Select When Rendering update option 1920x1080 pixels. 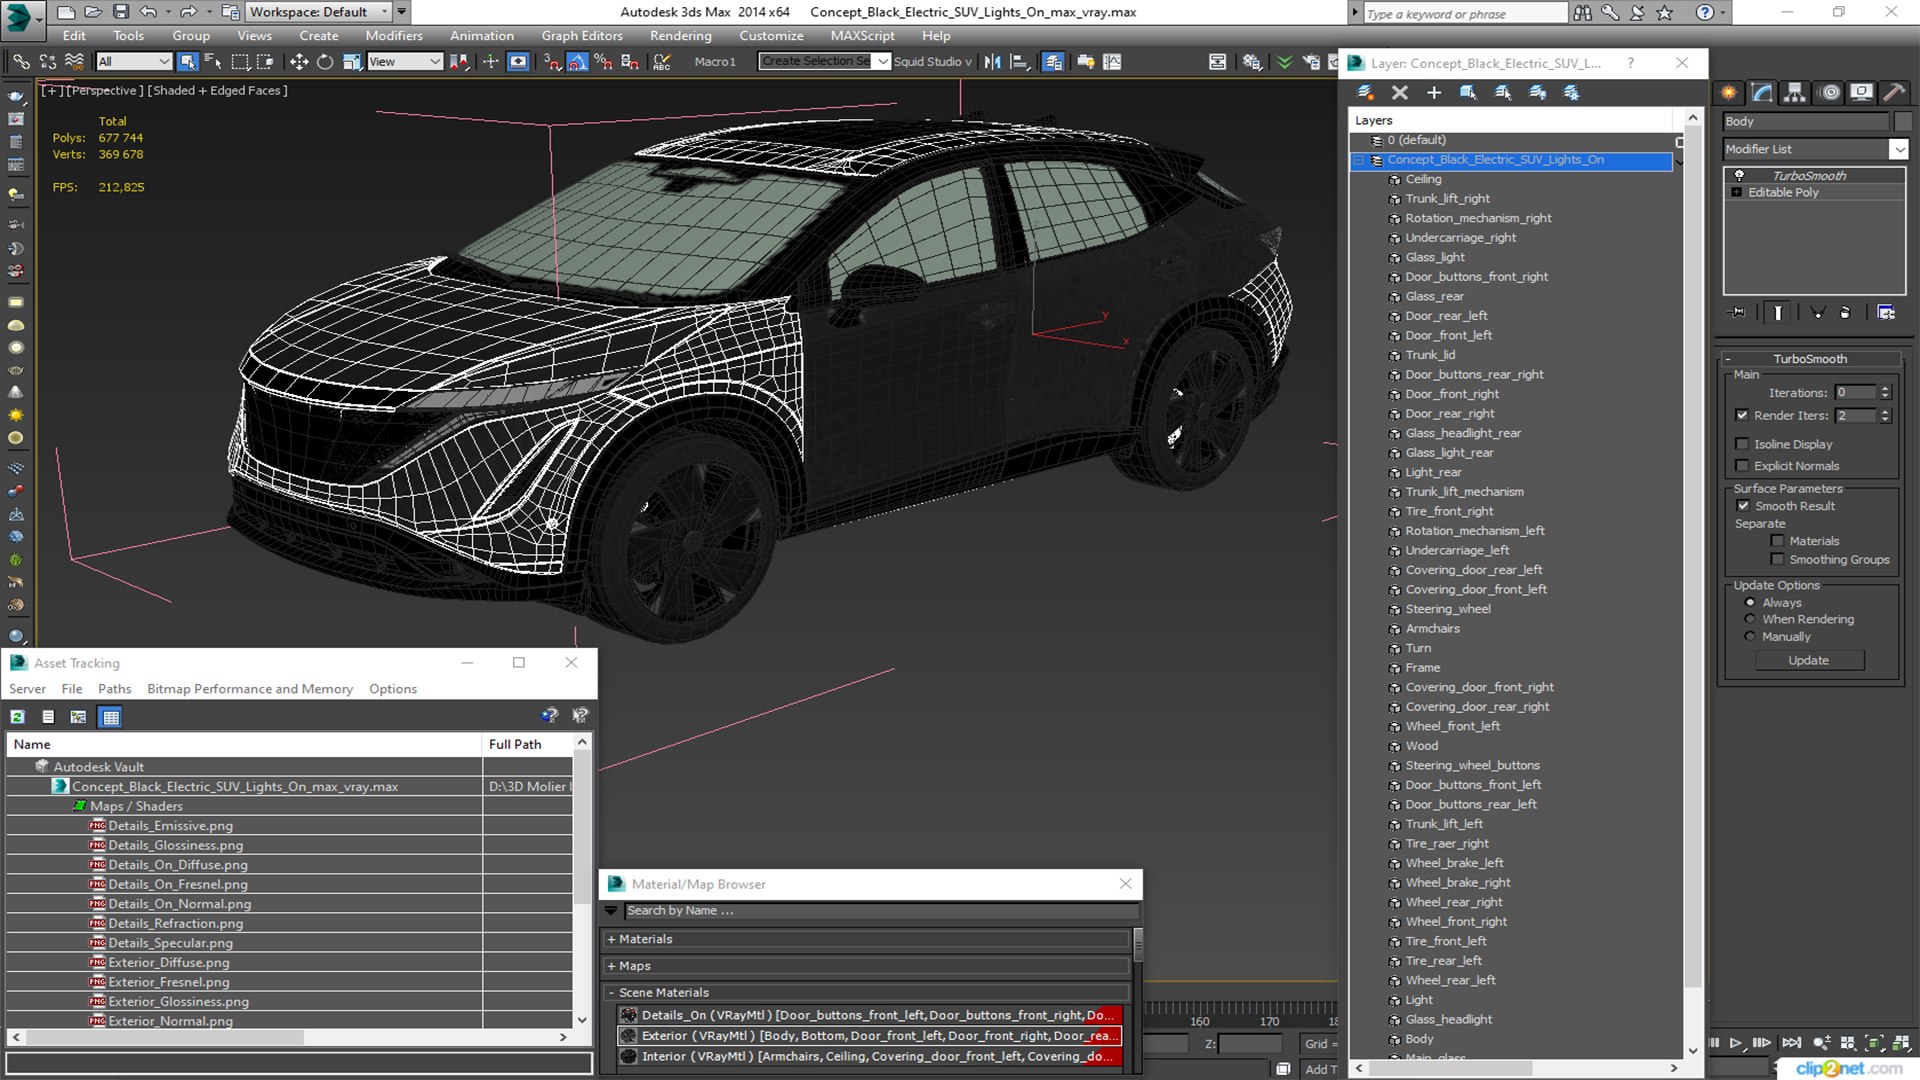tap(1750, 620)
